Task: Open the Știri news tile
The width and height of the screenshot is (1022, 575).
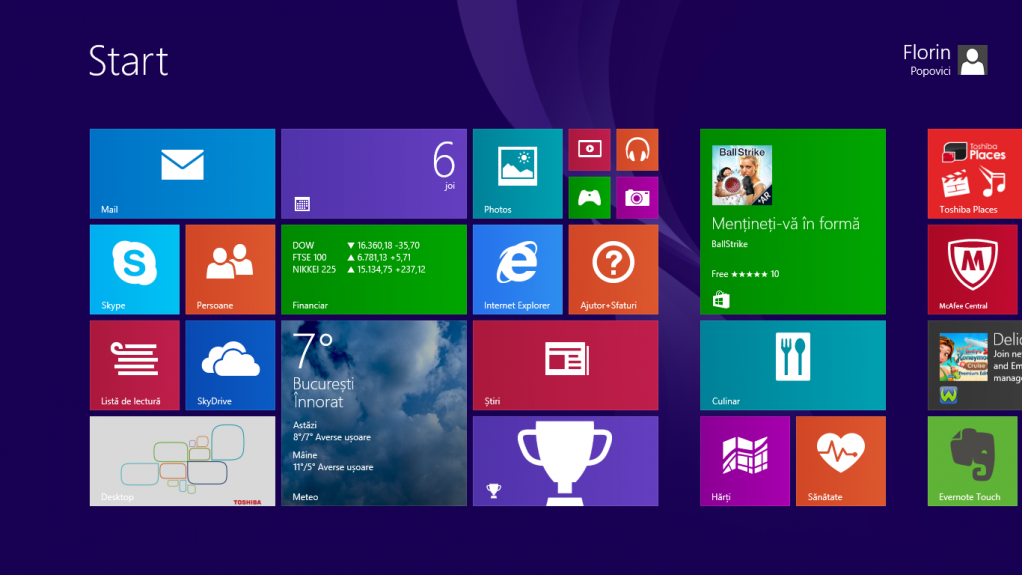Action: click(566, 365)
